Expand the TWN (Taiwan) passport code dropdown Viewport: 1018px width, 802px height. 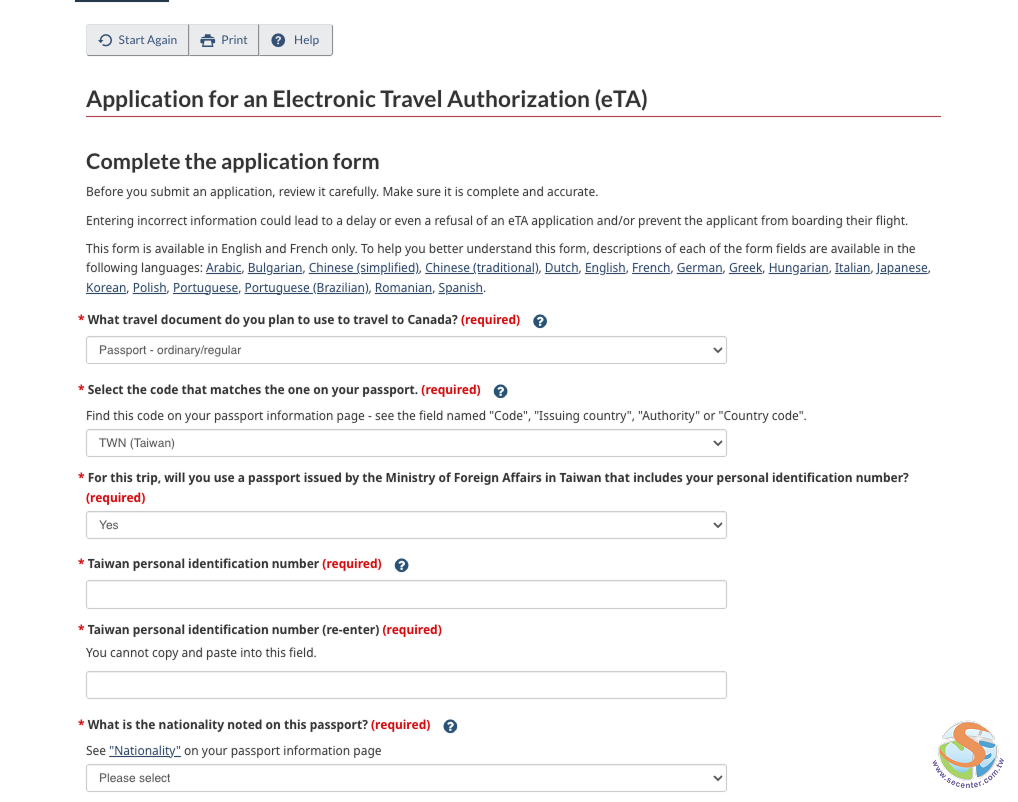coord(406,443)
